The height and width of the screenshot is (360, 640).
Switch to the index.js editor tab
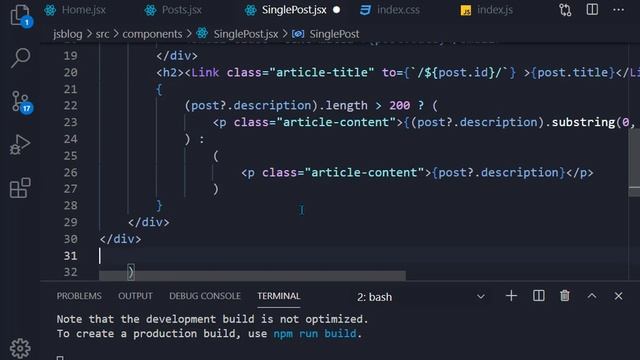487,10
